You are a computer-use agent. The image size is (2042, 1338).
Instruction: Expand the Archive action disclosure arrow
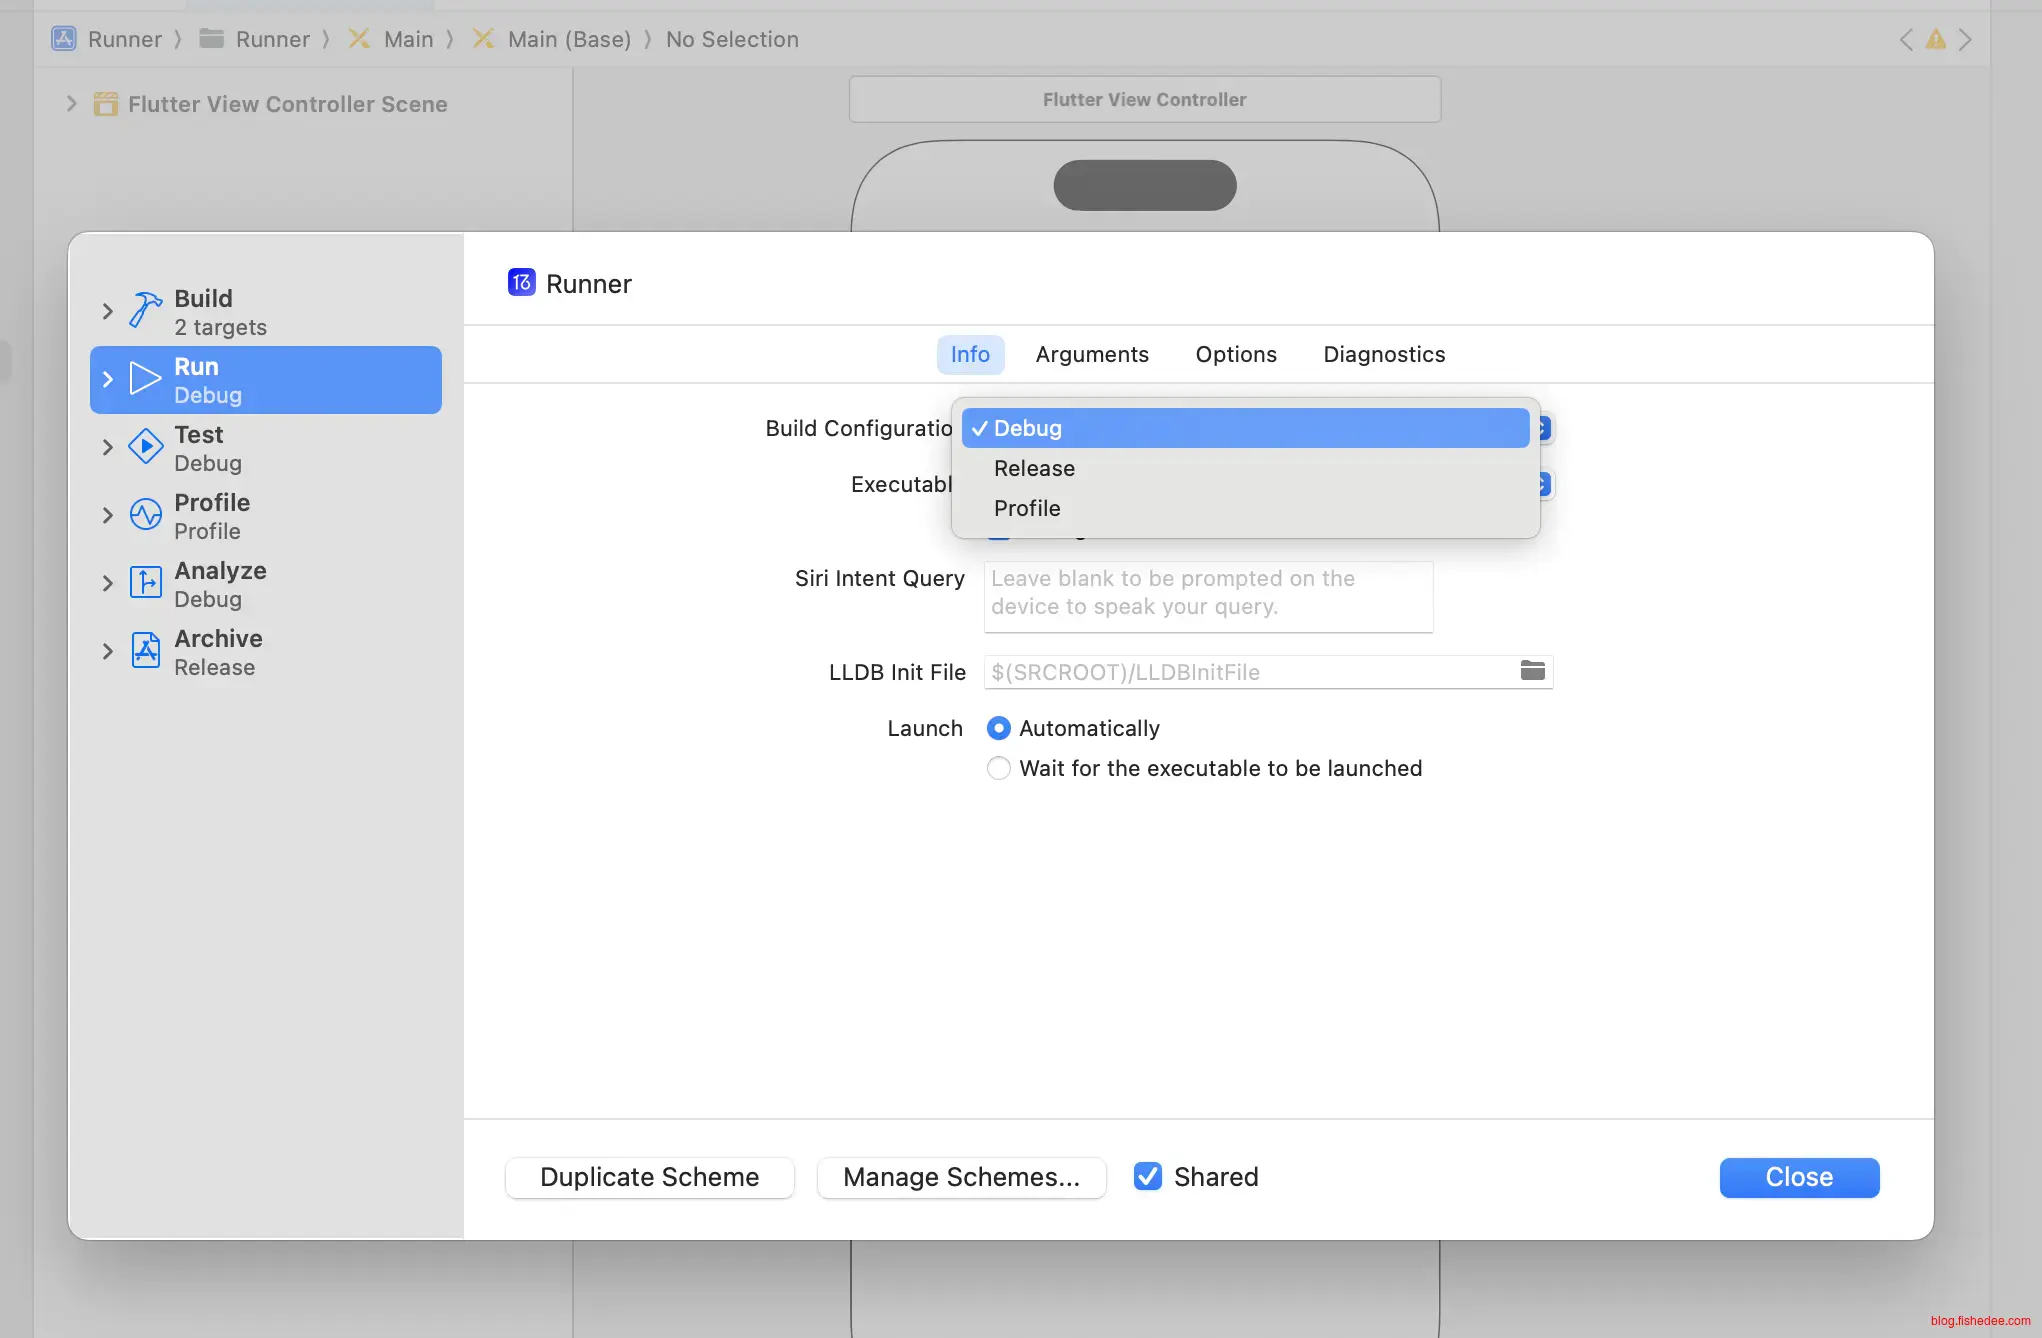pyautogui.click(x=108, y=651)
